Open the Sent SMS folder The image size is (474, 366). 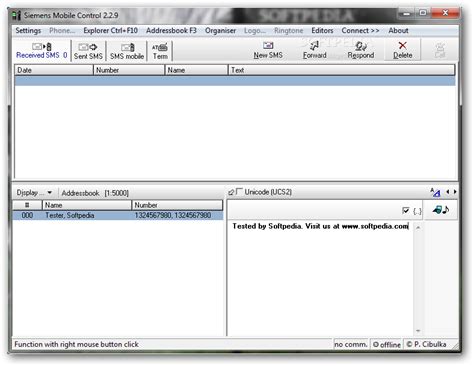click(88, 51)
